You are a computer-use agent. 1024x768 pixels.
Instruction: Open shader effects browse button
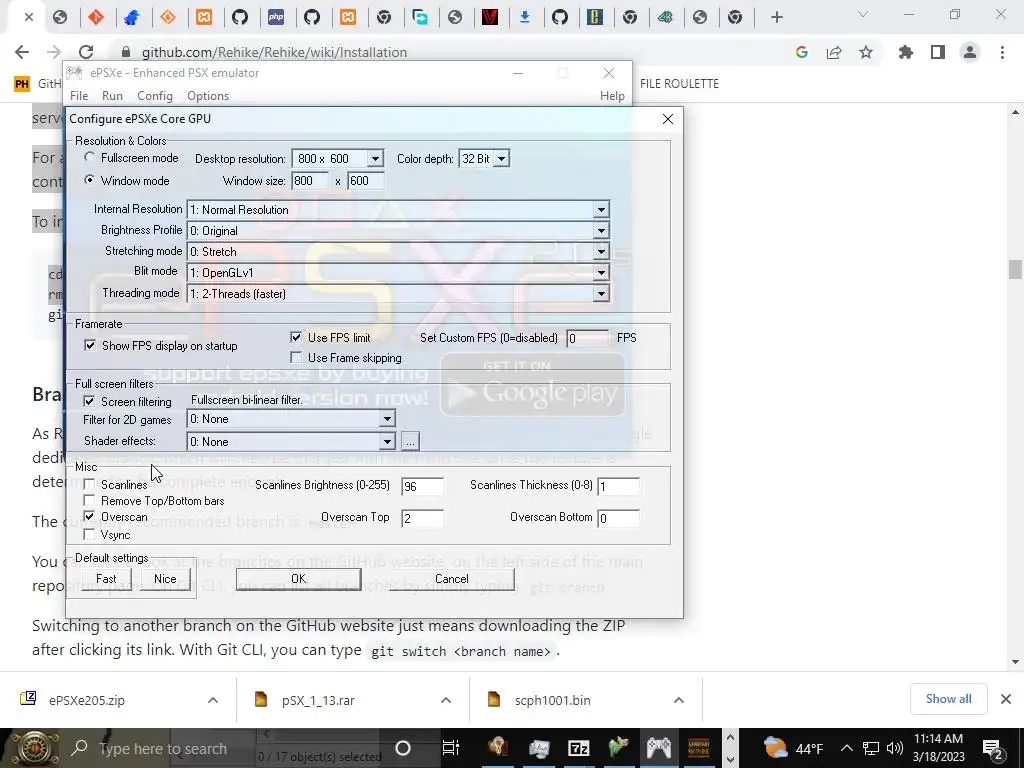pos(410,441)
